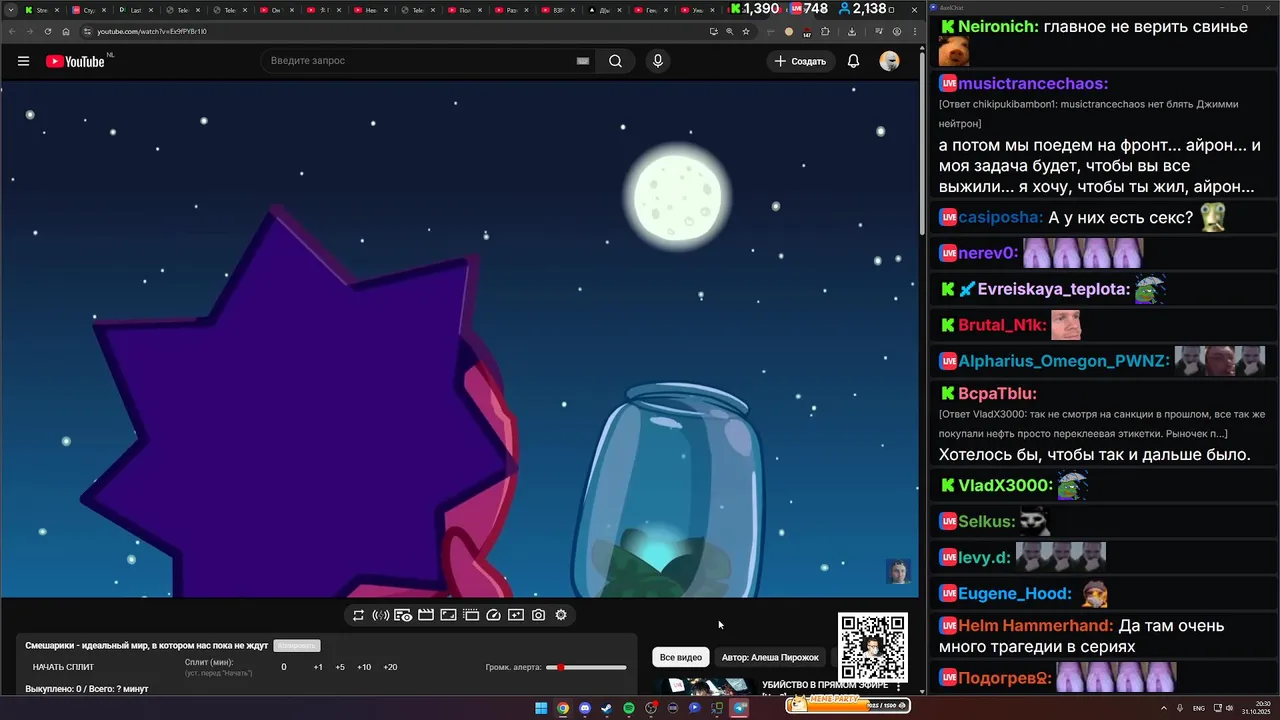Click Eugene_Hood username in chat
The height and width of the screenshot is (720, 1280).
click(1014, 593)
